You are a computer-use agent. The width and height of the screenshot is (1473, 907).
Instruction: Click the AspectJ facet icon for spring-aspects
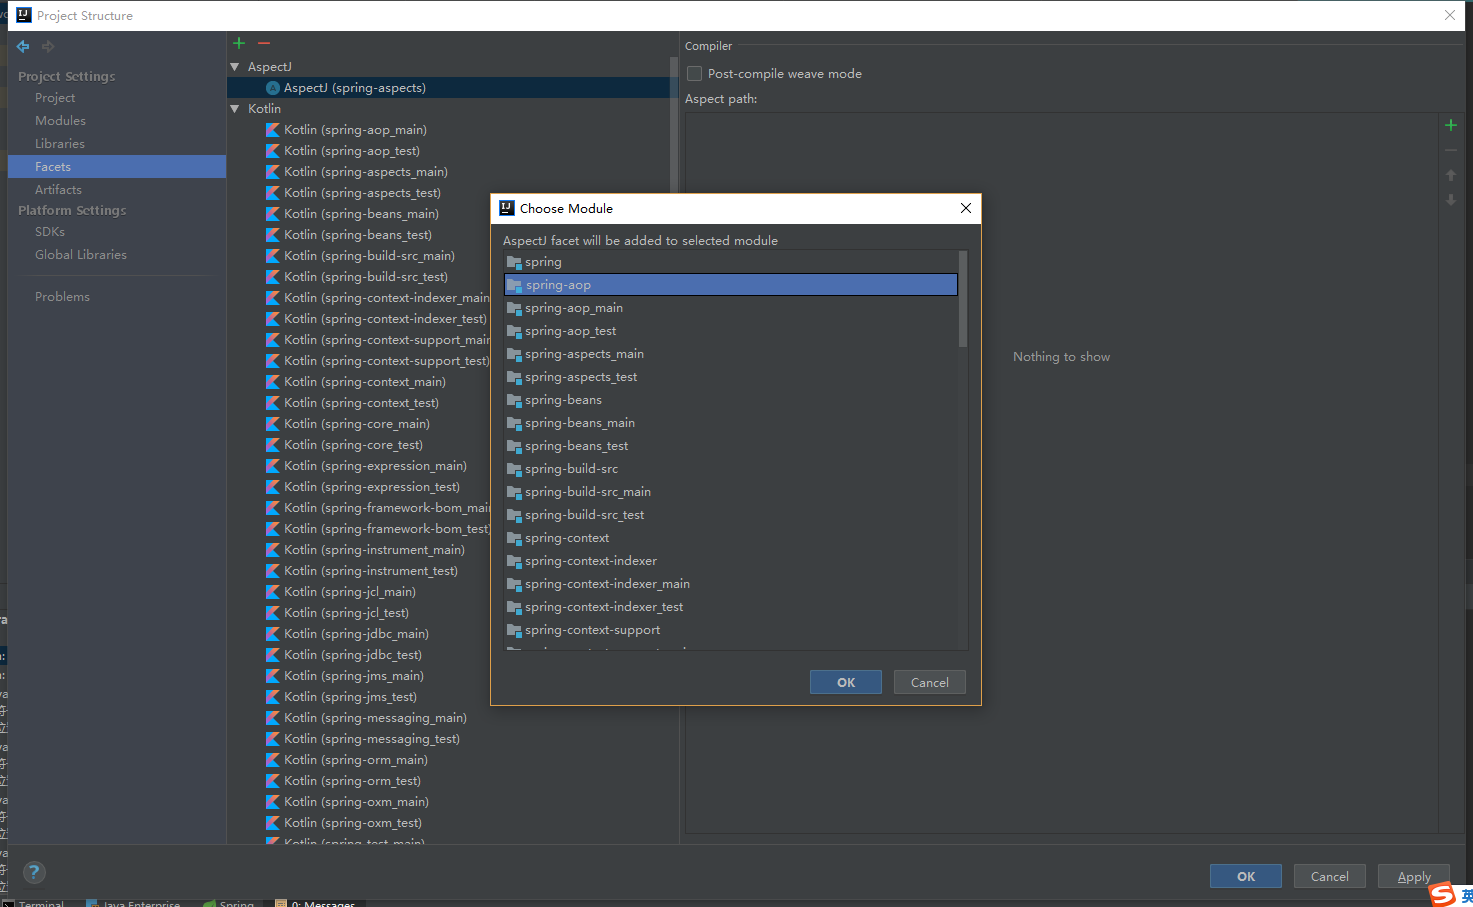click(x=272, y=88)
